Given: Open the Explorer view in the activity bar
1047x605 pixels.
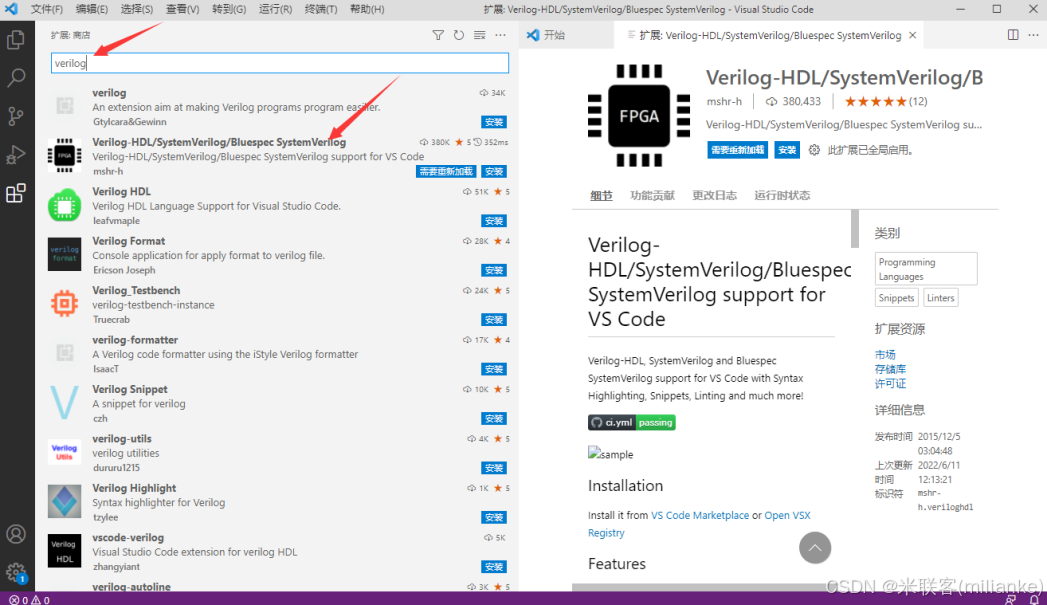Looking at the screenshot, I should pyautogui.click(x=15, y=39).
